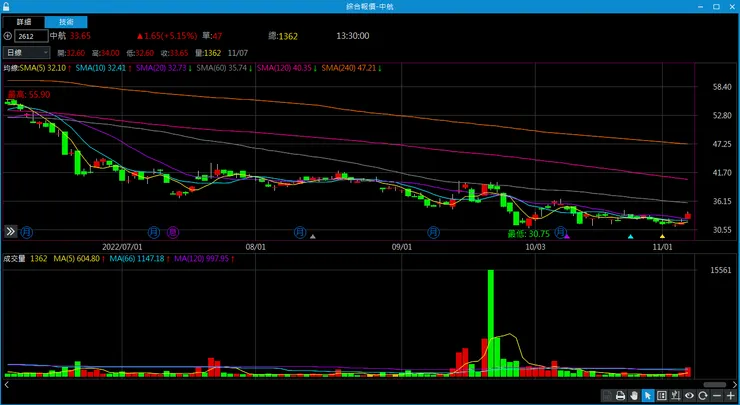
Task: Zoom out with the minus icon
Action: (x=717, y=396)
